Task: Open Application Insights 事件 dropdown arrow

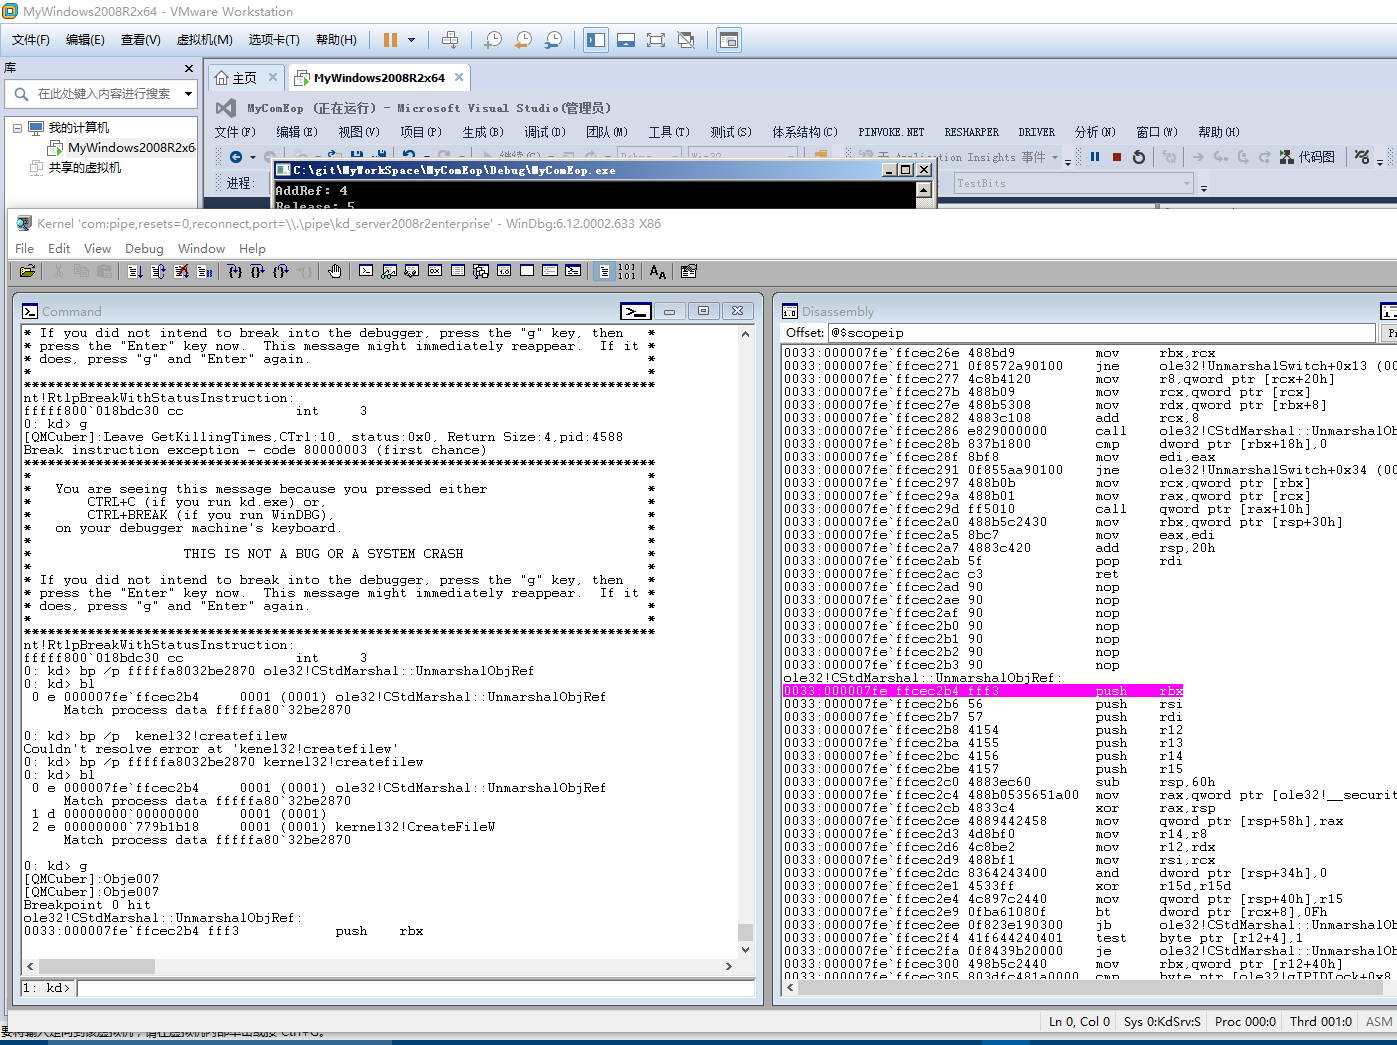Action: [x=1055, y=157]
